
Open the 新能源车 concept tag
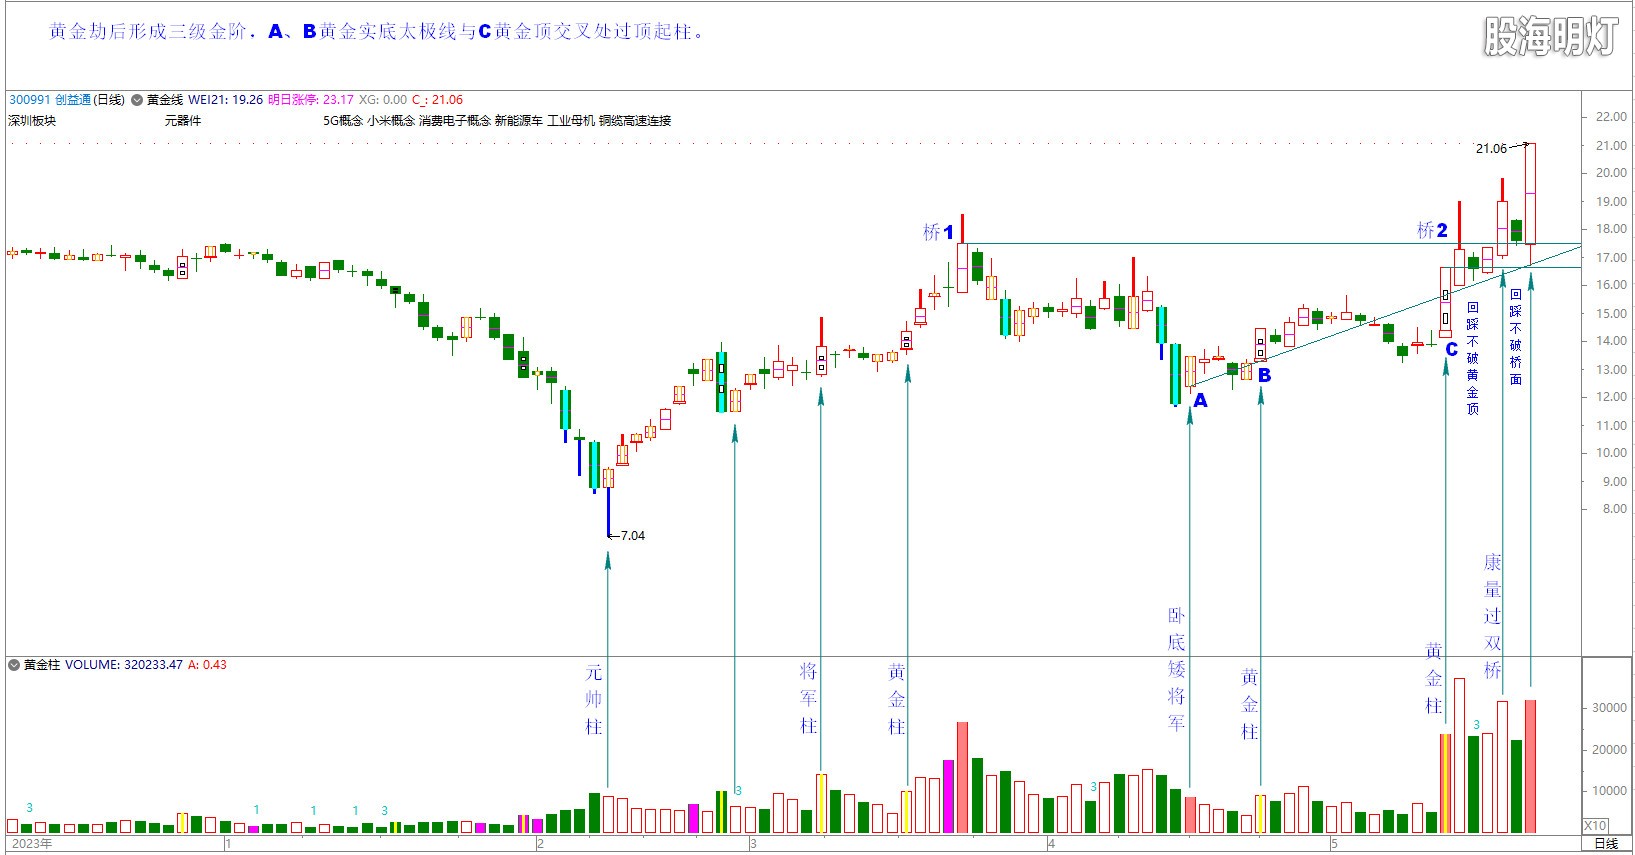519,121
